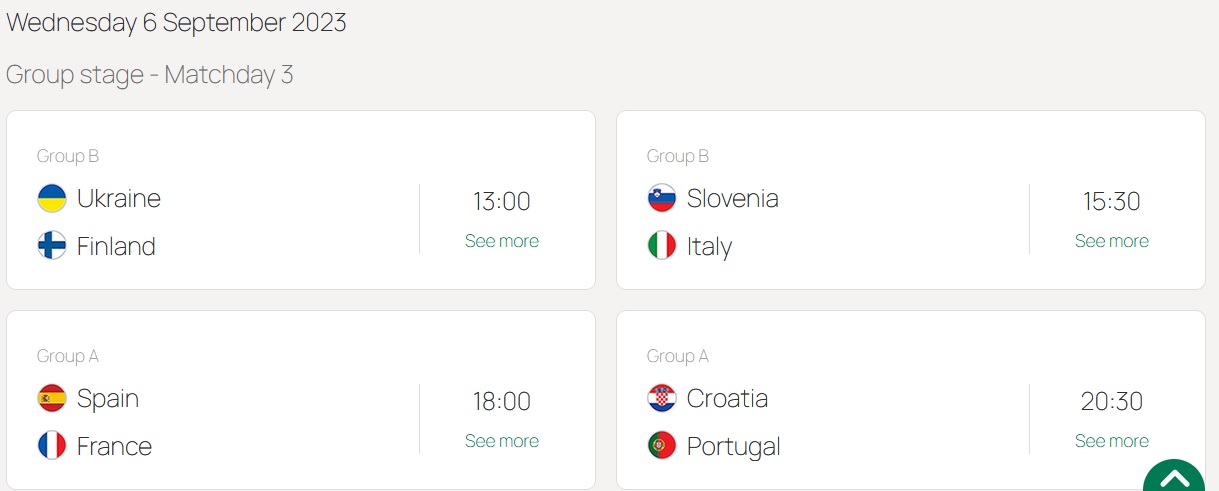Open See more for Slovenia vs Italy
Image resolution: width=1219 pixels, height=491 pixels.
point(1111,241)
